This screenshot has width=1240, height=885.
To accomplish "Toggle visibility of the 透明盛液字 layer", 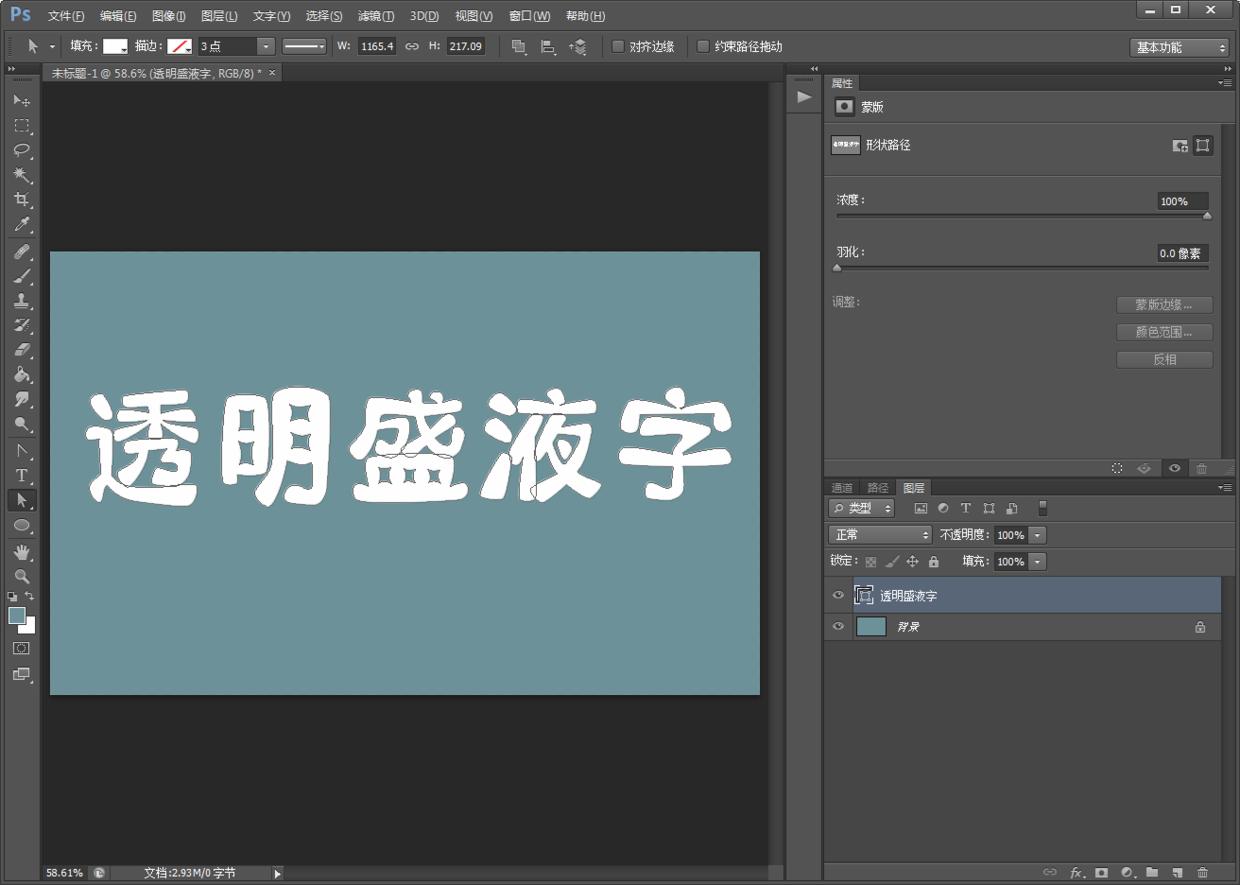I will pyautogui.click(x=838, y=595).
